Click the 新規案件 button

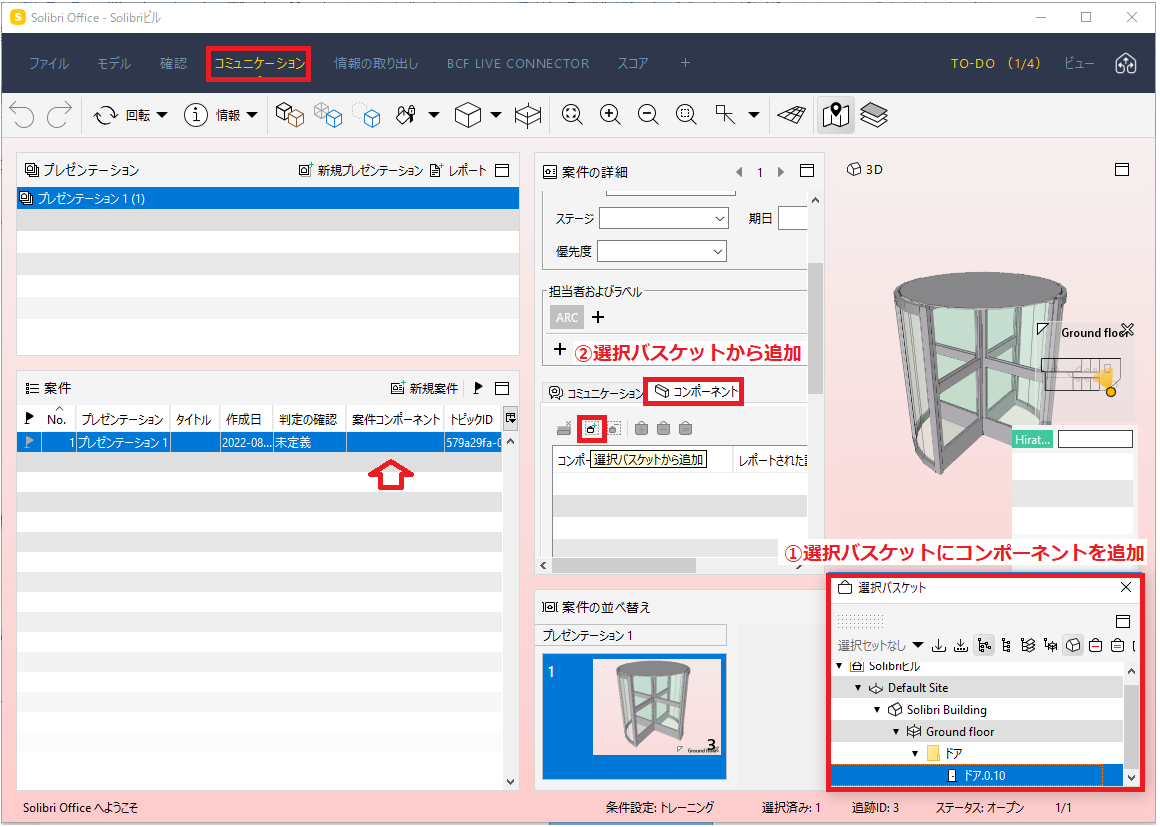point(425,388)
